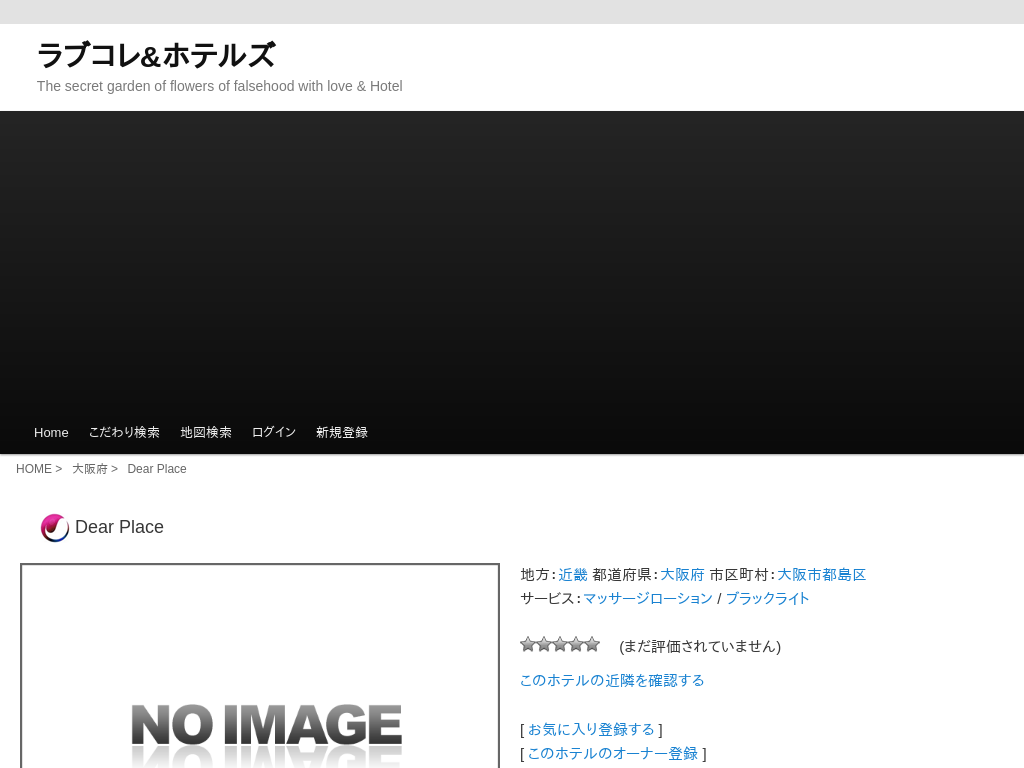Click the Dear Place hotel heading
This screenshot has width=1024, height=768.
coord(120,527)
